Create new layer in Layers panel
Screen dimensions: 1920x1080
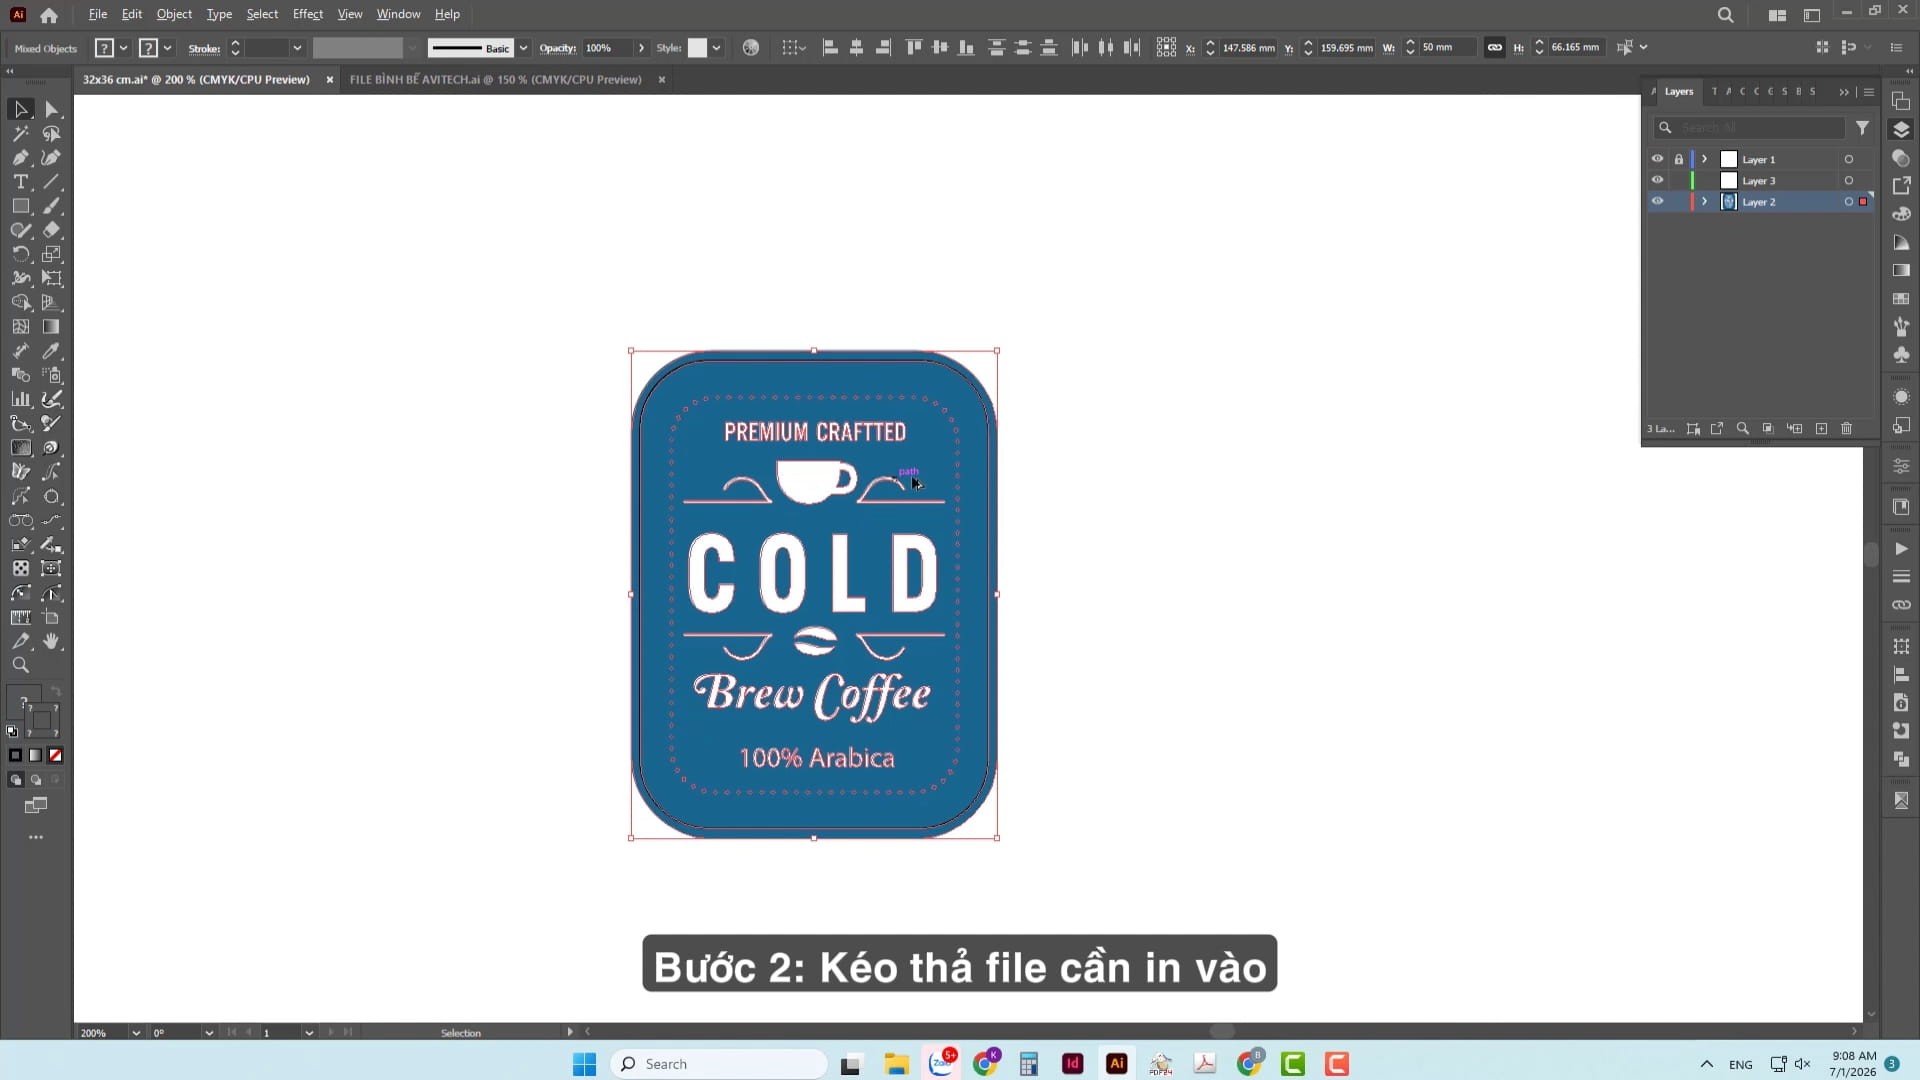(1821, 428)
